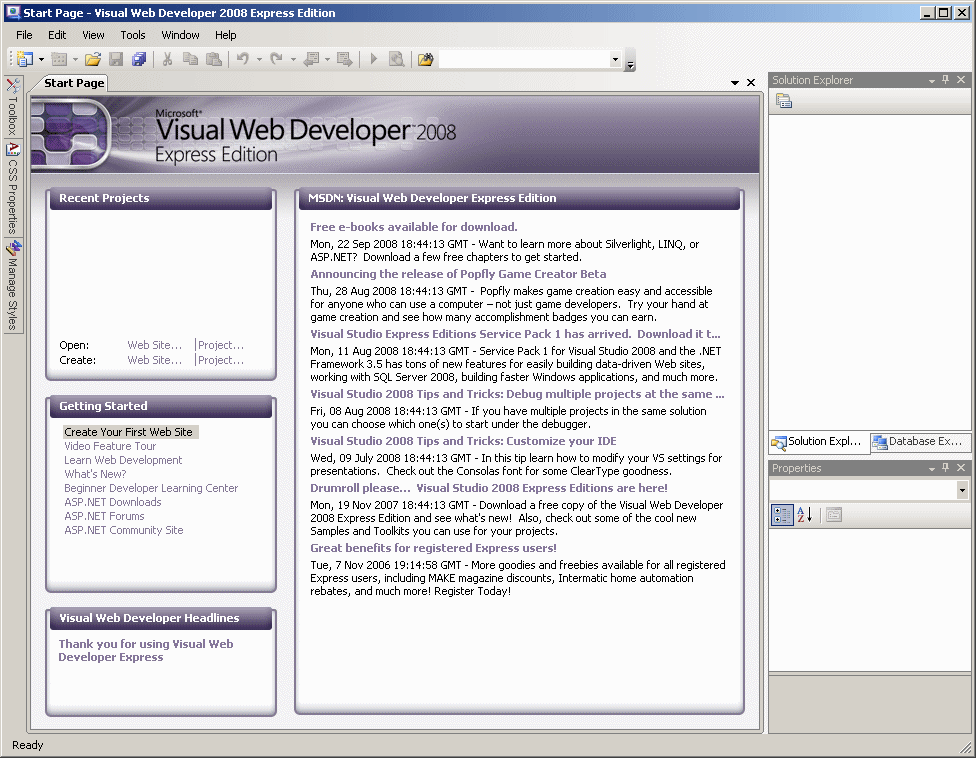Click the Save All icon

139,59
